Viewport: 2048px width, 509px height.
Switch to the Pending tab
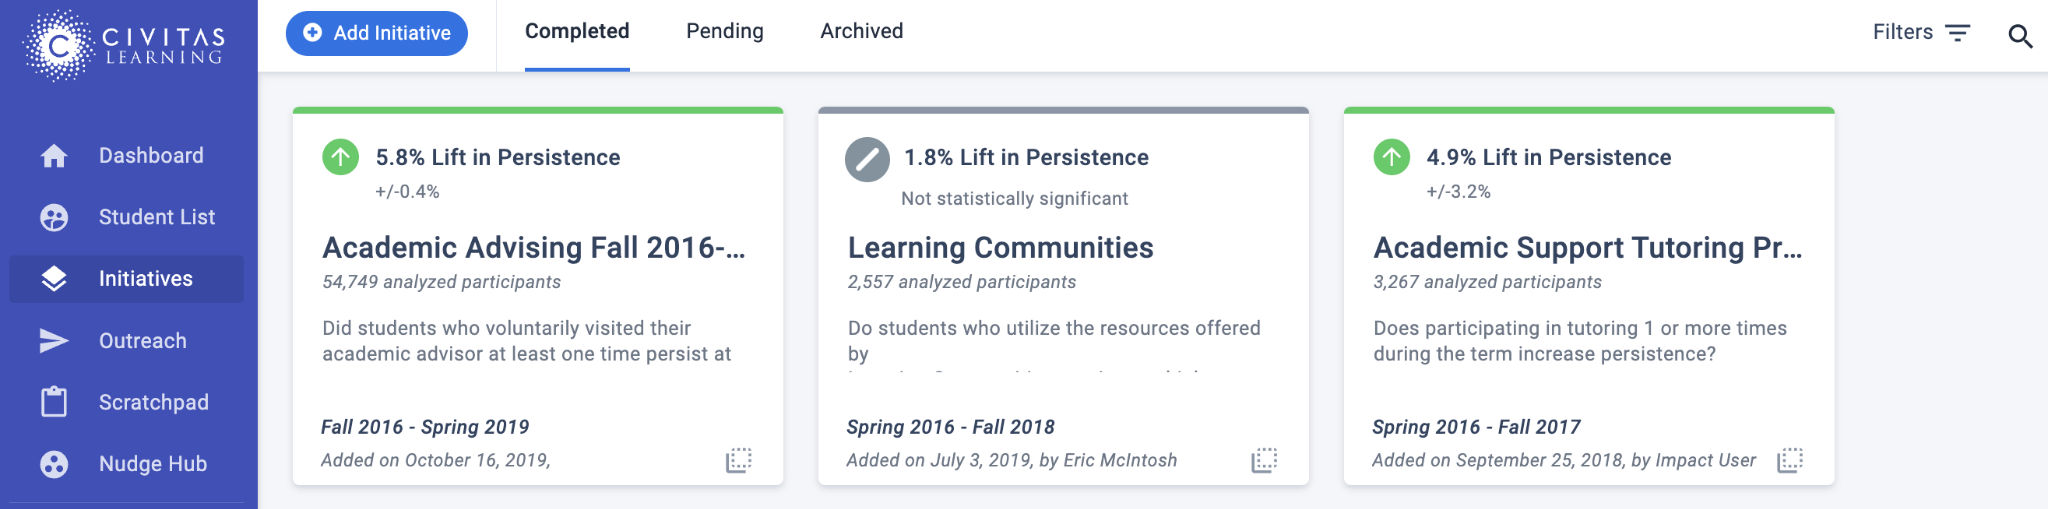[725, 32]
